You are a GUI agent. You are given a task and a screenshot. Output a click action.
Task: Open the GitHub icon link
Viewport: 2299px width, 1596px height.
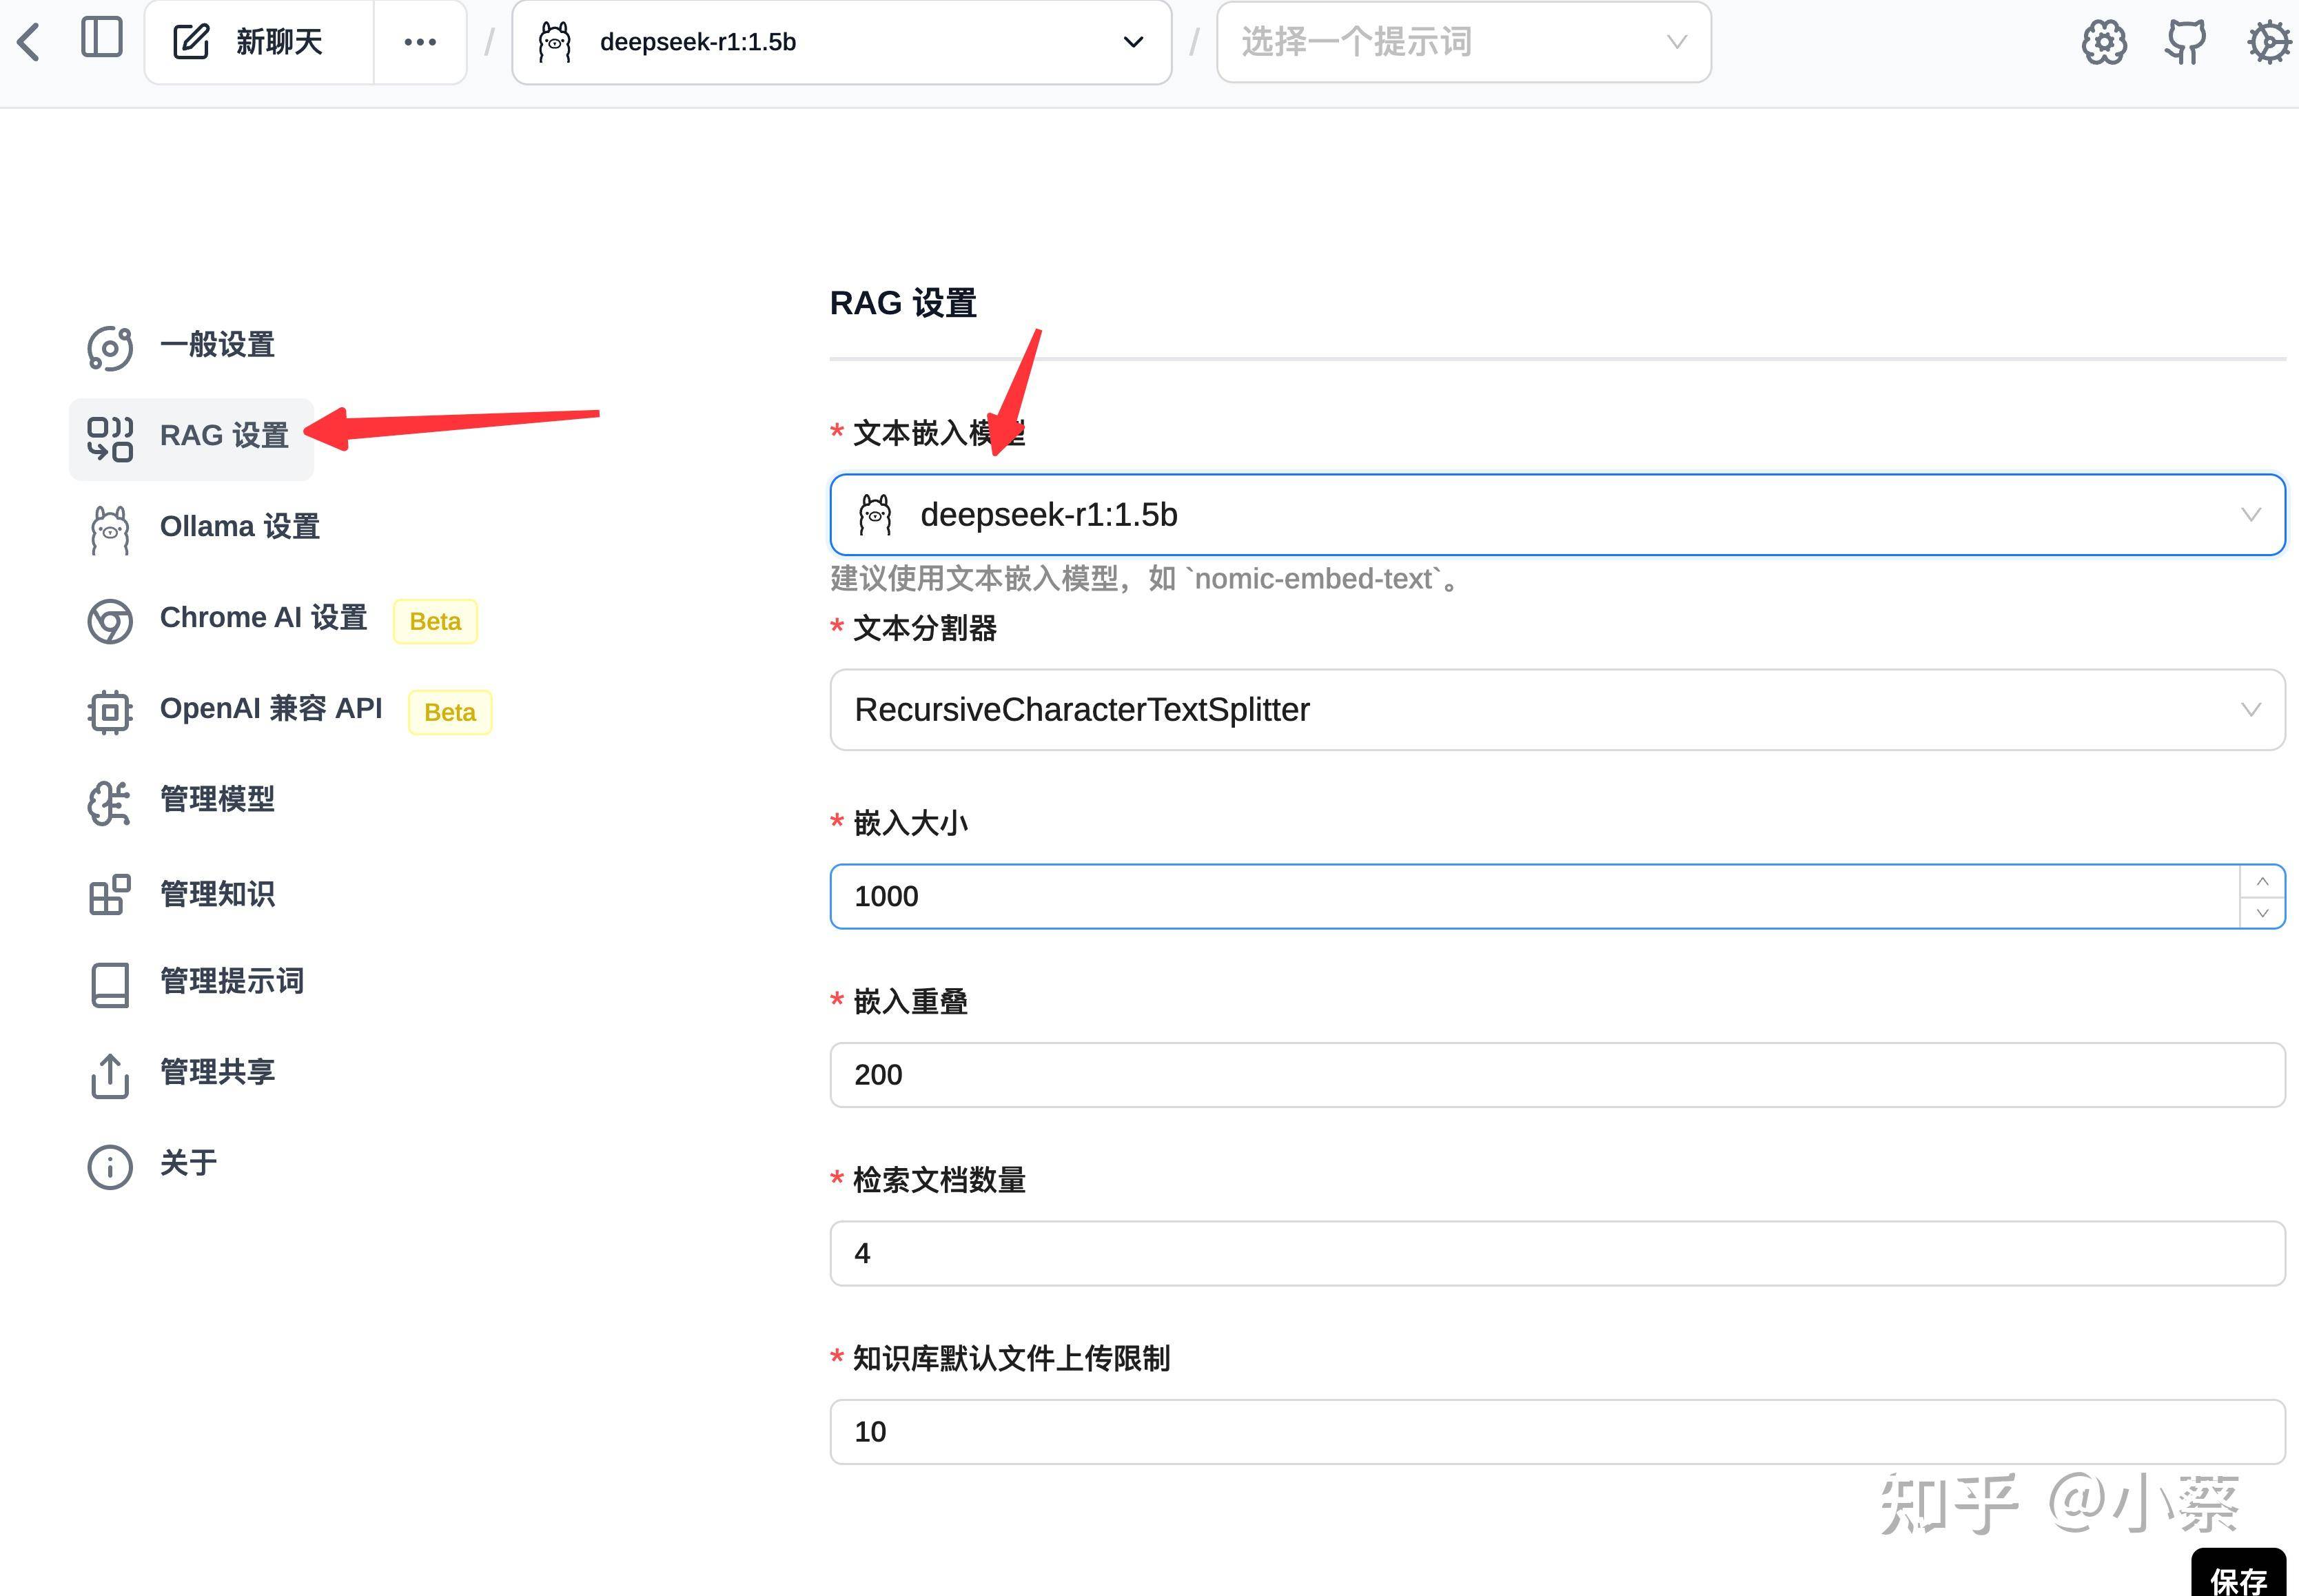pyautogui.click(x=2186, y=42)
